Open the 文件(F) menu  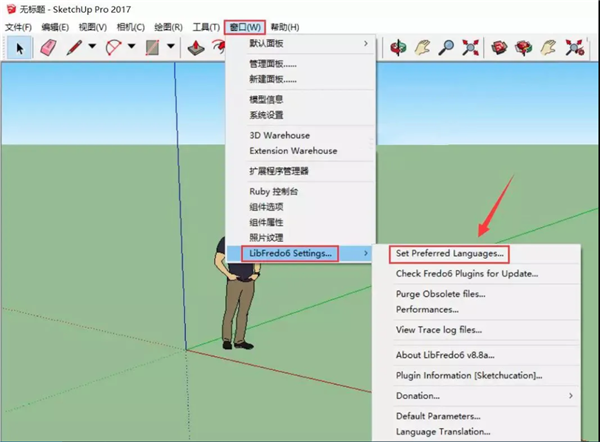[19, 26]
